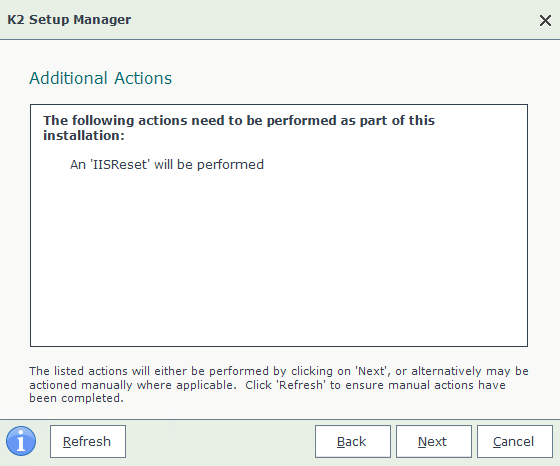The height and width of the screenshot is (466, 560).
Task: Click the word 'installation:' in the list header
Action: tap(84, 136)
